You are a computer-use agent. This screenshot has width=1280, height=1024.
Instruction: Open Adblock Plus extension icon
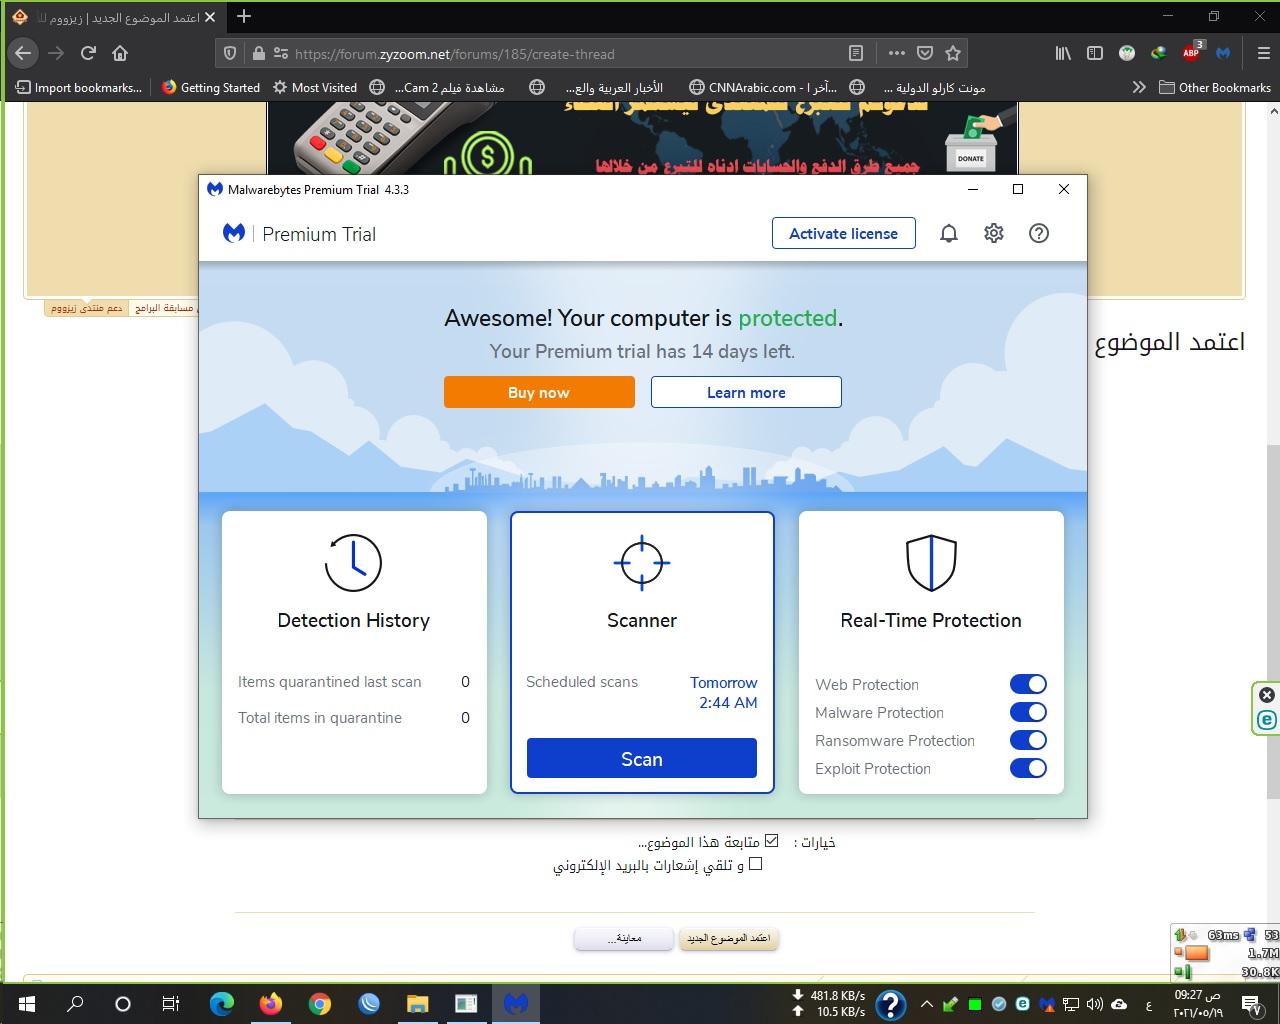pos(1192,52)
